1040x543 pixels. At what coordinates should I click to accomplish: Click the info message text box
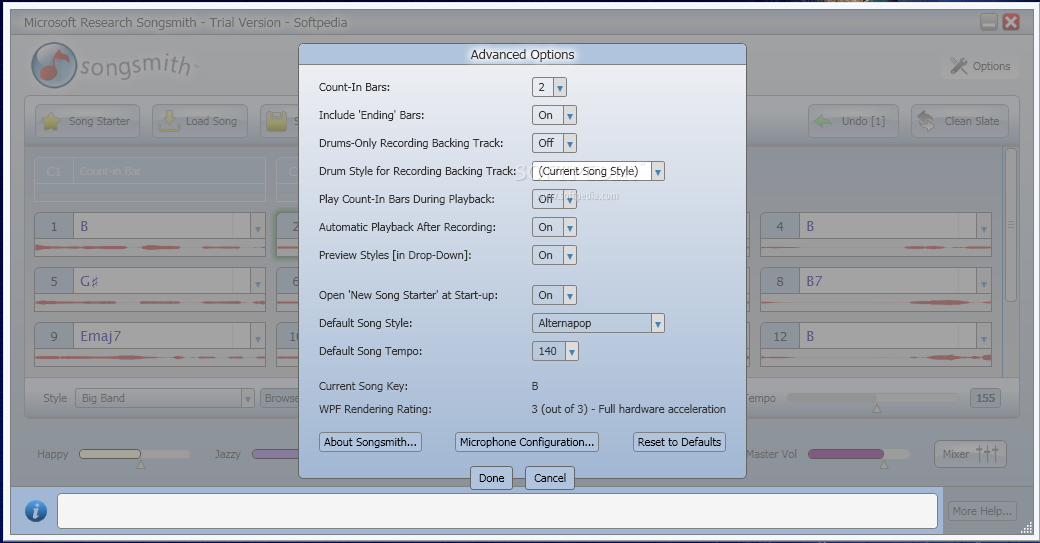coord(497,511)
